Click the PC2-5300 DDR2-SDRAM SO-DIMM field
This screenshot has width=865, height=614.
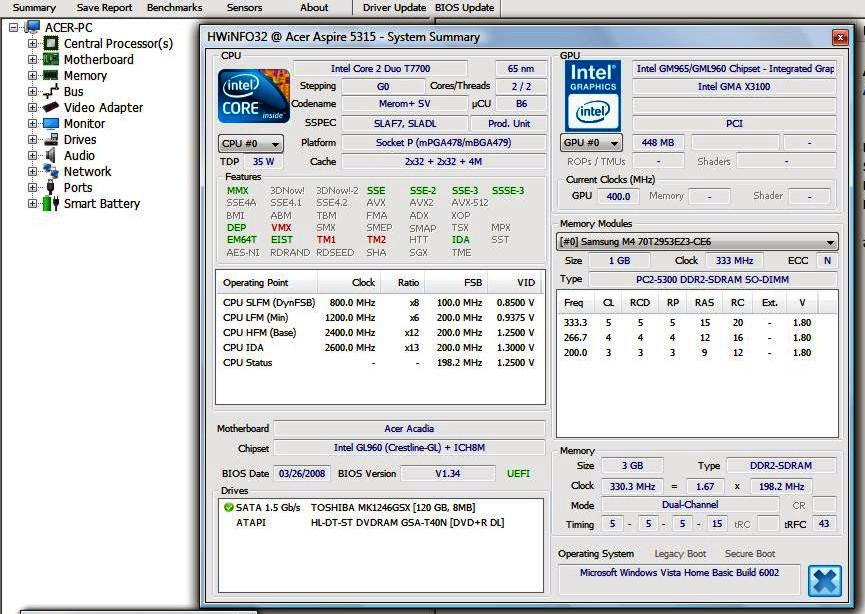point(713,280)
